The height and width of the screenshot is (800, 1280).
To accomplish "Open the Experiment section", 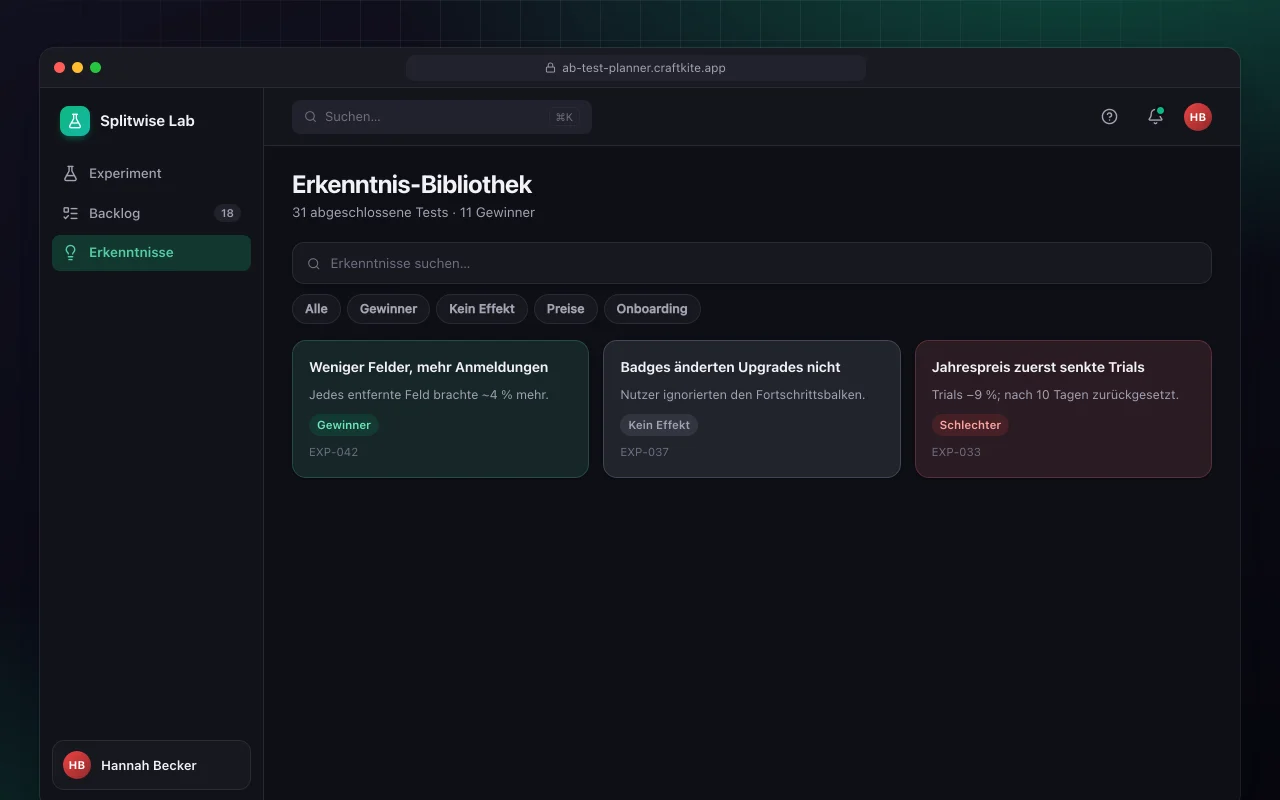I will click(x=151, y=173).
